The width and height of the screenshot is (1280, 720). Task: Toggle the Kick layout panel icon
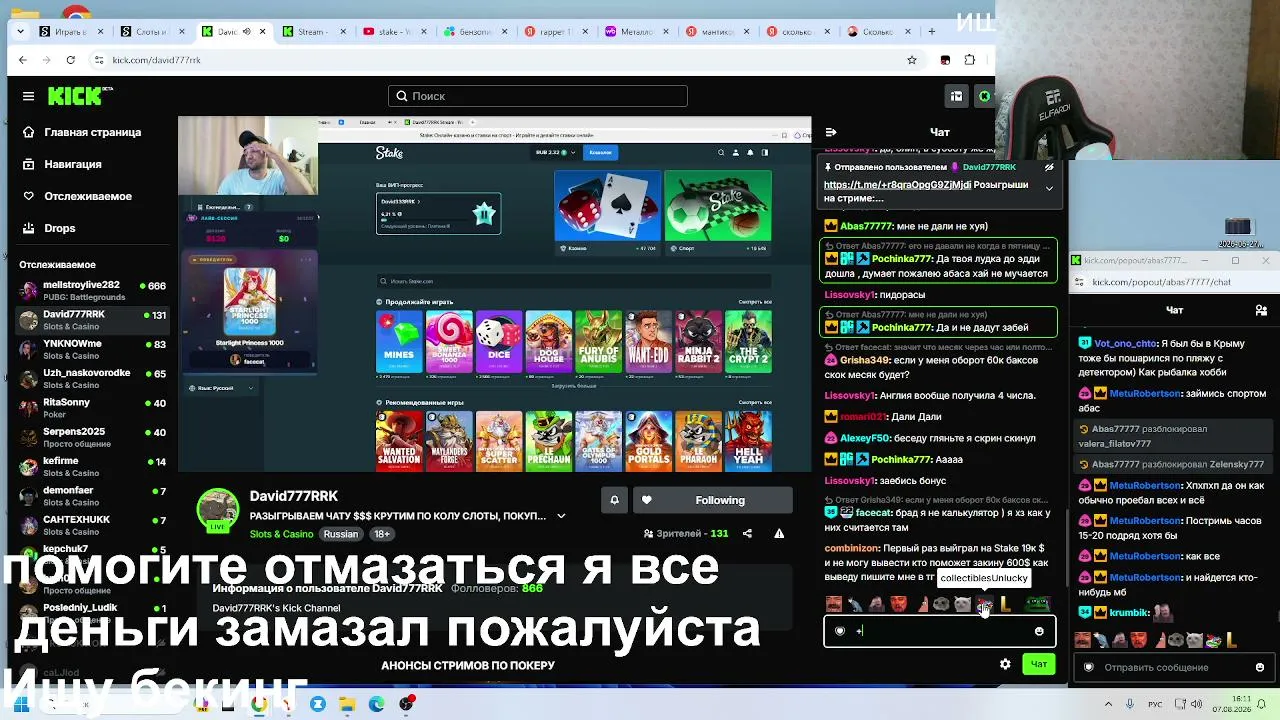pyautogui.click(x=957, y=96)
